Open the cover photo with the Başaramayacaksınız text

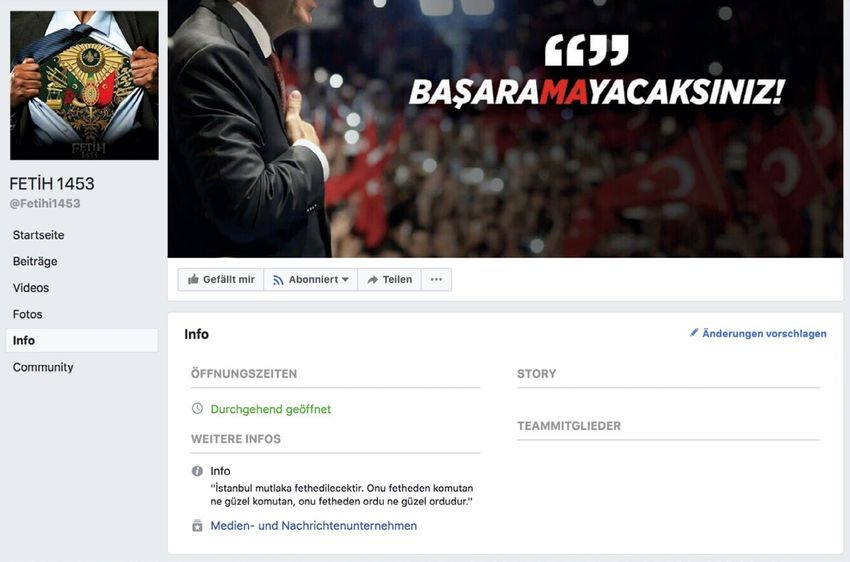505,128
